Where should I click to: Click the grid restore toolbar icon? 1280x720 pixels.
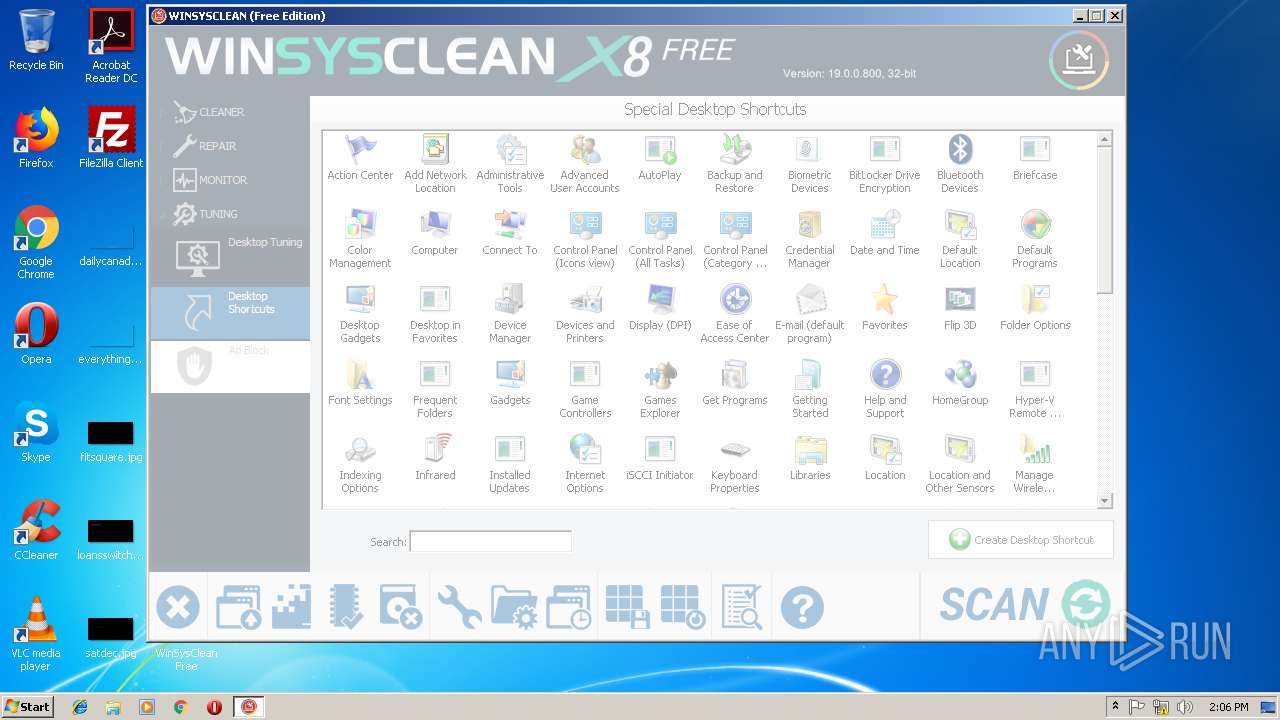(x=684, y=607)
